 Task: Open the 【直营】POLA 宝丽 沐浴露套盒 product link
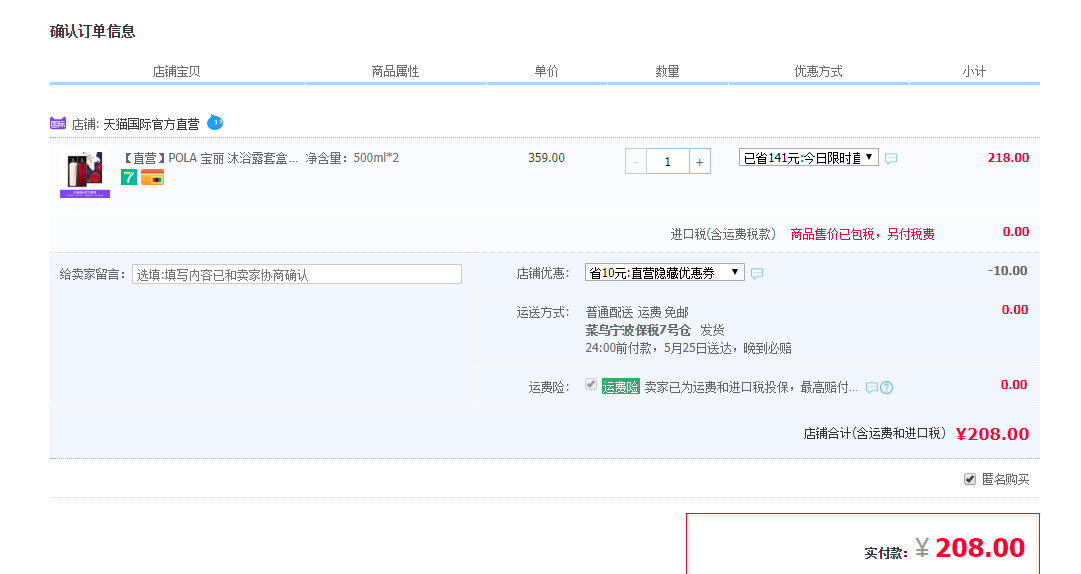210,158
